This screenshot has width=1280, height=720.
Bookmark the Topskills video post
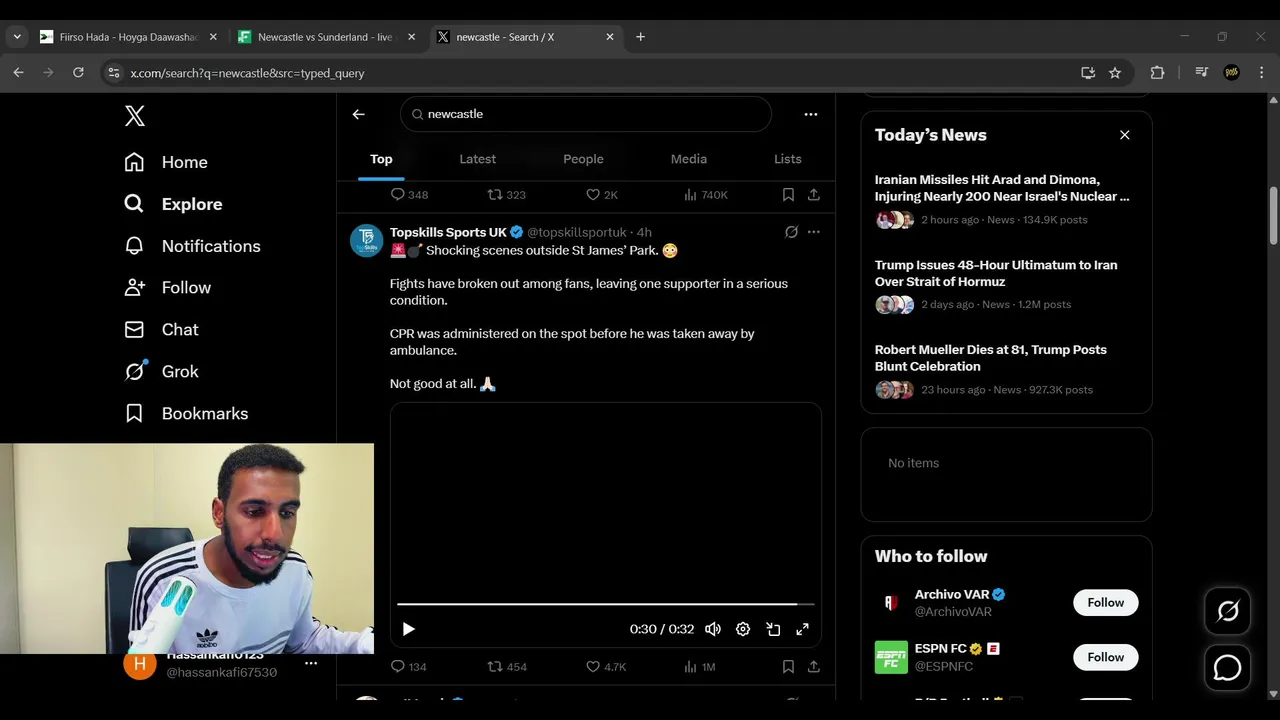point(788,666)
